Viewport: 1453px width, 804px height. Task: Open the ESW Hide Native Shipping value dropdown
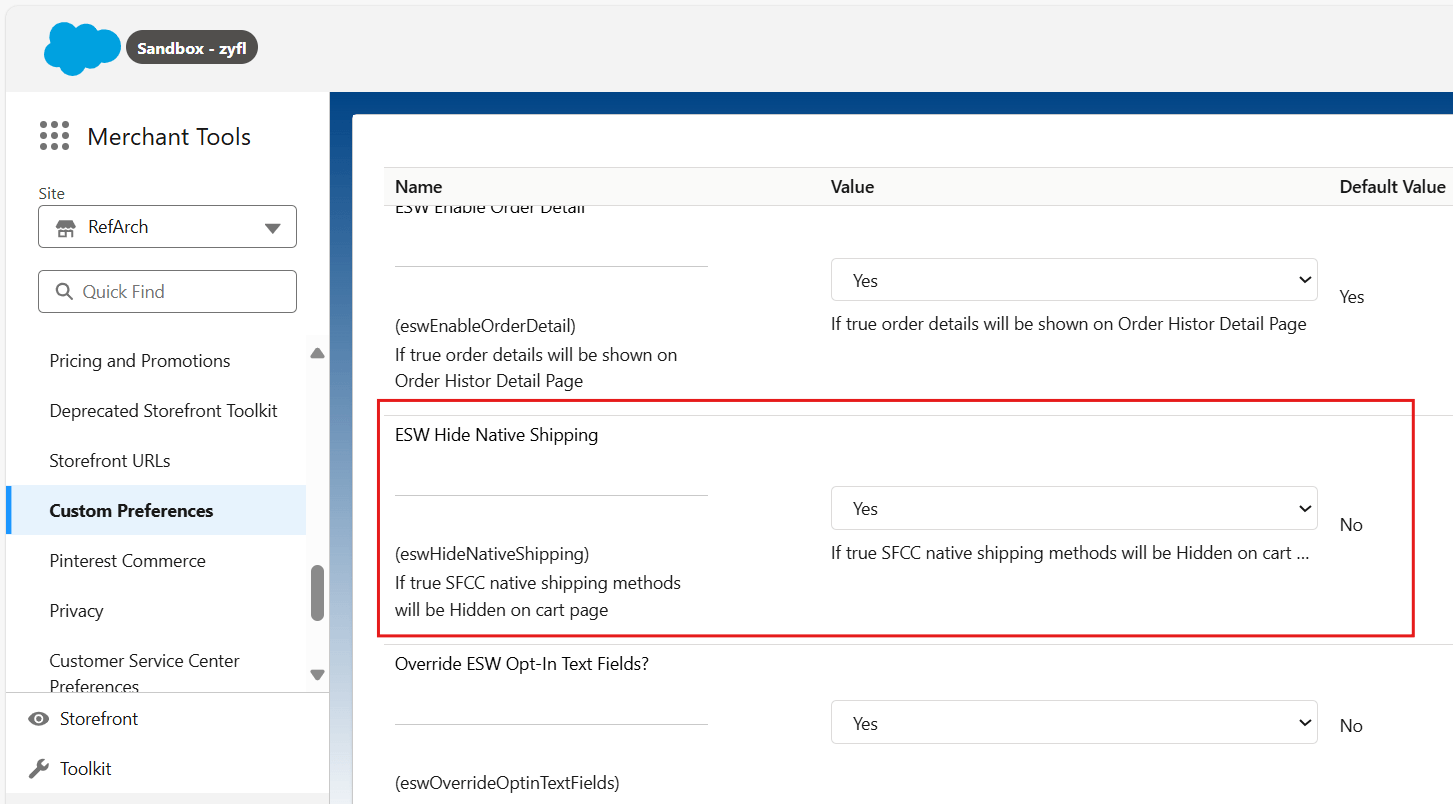(x=1074, y=509)
